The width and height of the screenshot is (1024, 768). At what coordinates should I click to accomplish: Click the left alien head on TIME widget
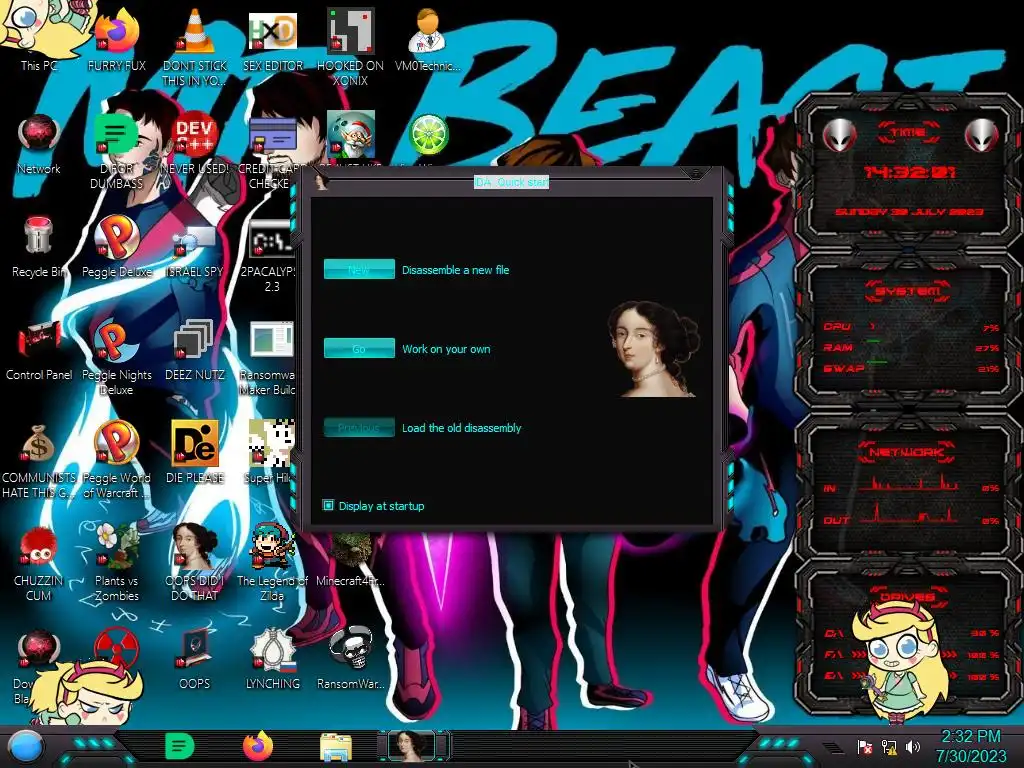click(839, 136)
